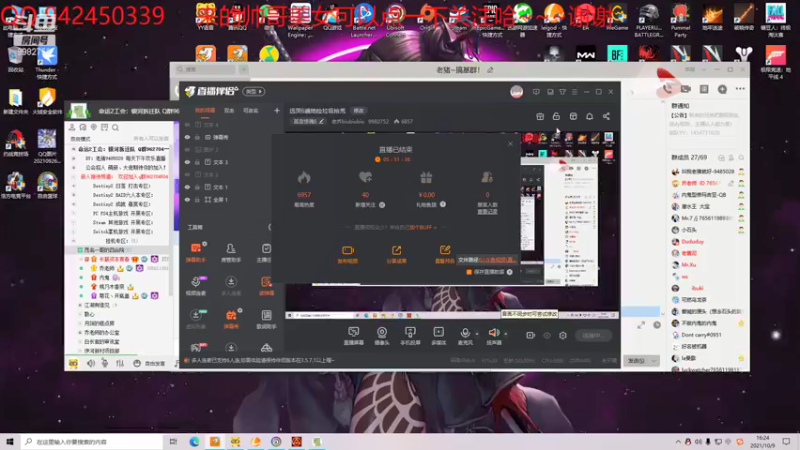Click the record icon in the bottom bar
The height and width of the screenshot is (450, 800).
530,335
